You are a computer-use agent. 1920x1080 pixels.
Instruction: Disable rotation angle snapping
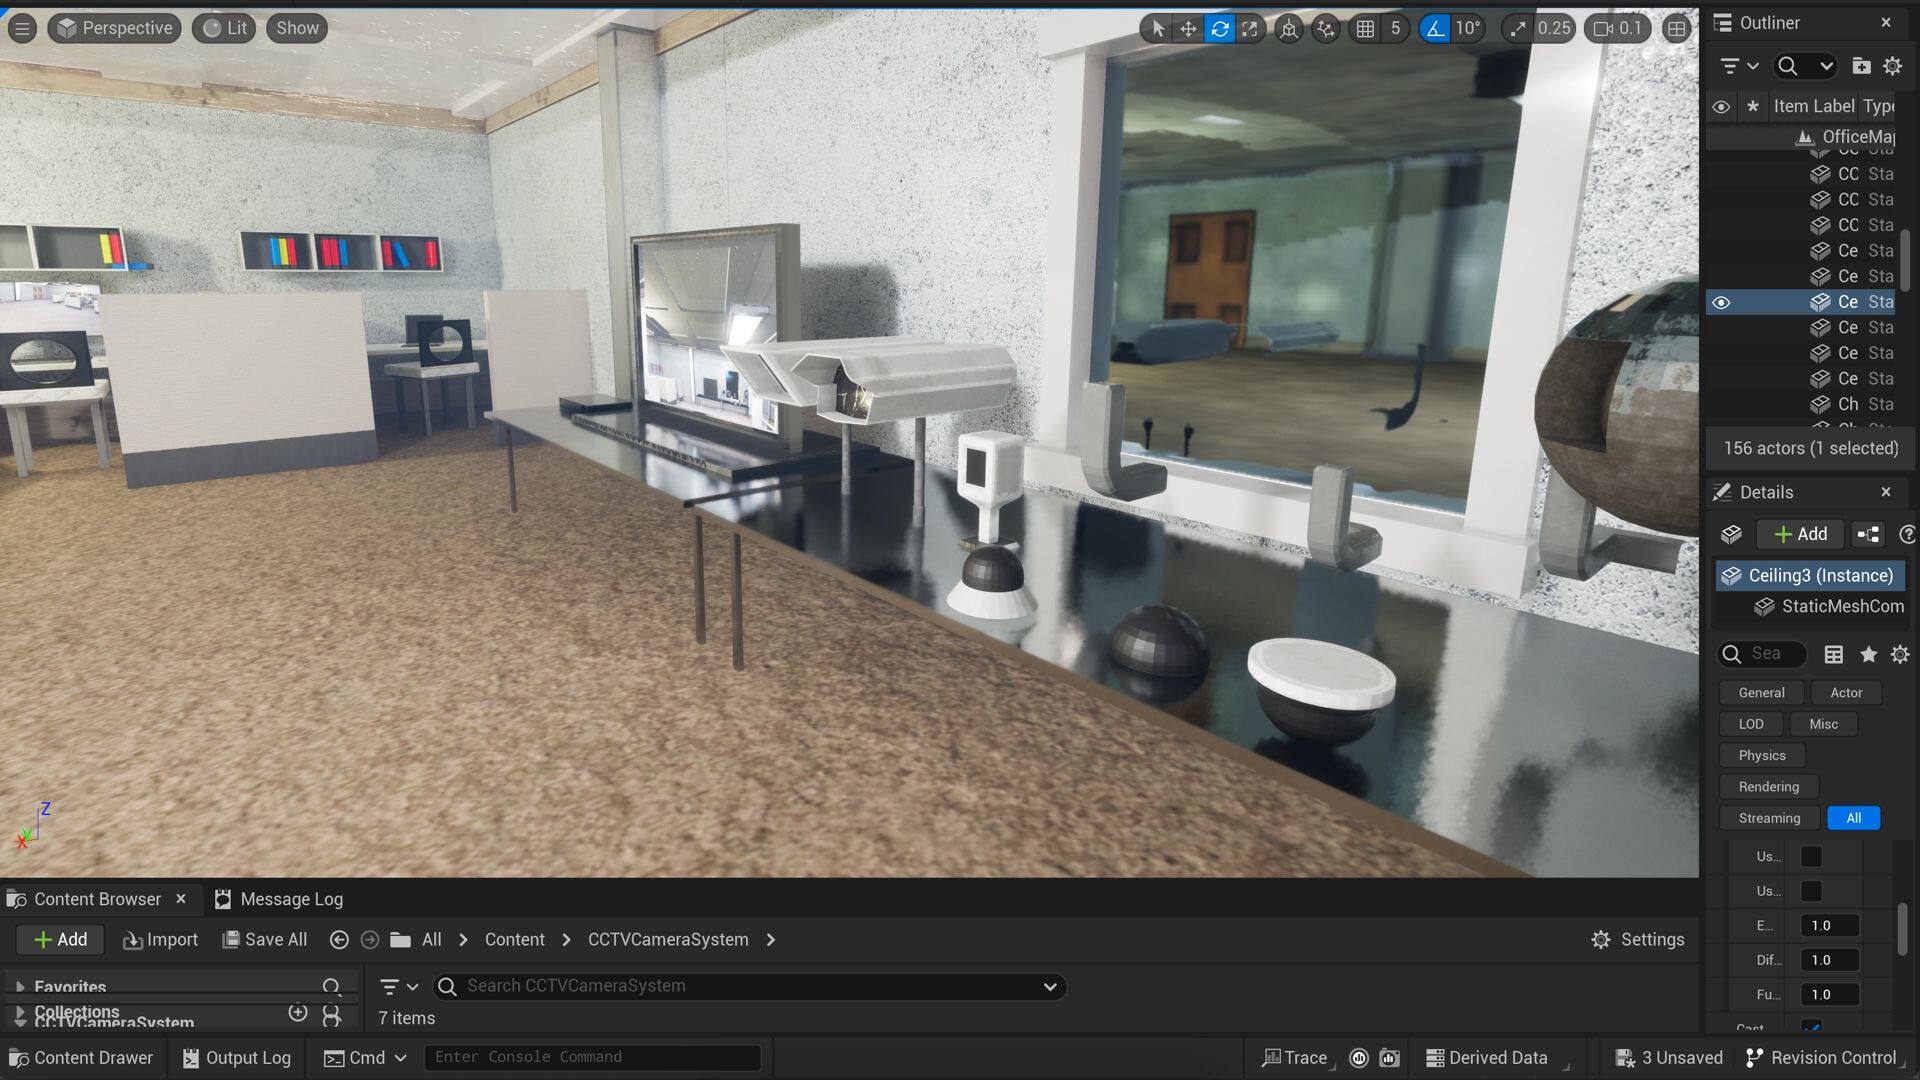tap(1435, 29)
